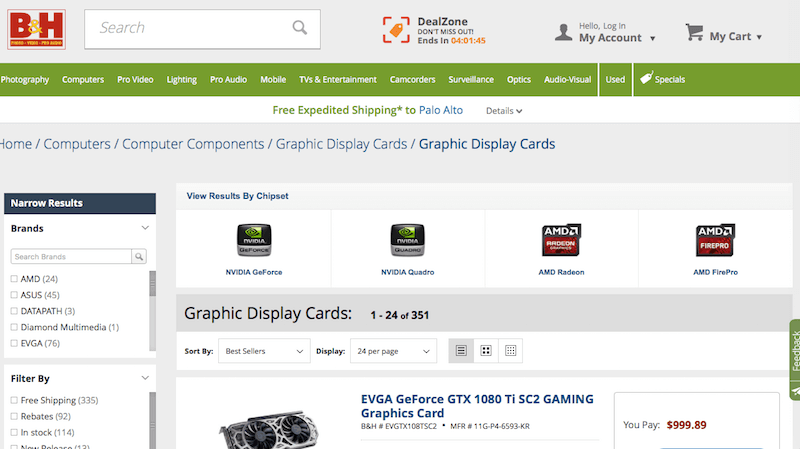Image resolution: width=800 pixels, height=449 pixels.
Task: Click the $999.89 price text
Action: click(x=686, y=425)
